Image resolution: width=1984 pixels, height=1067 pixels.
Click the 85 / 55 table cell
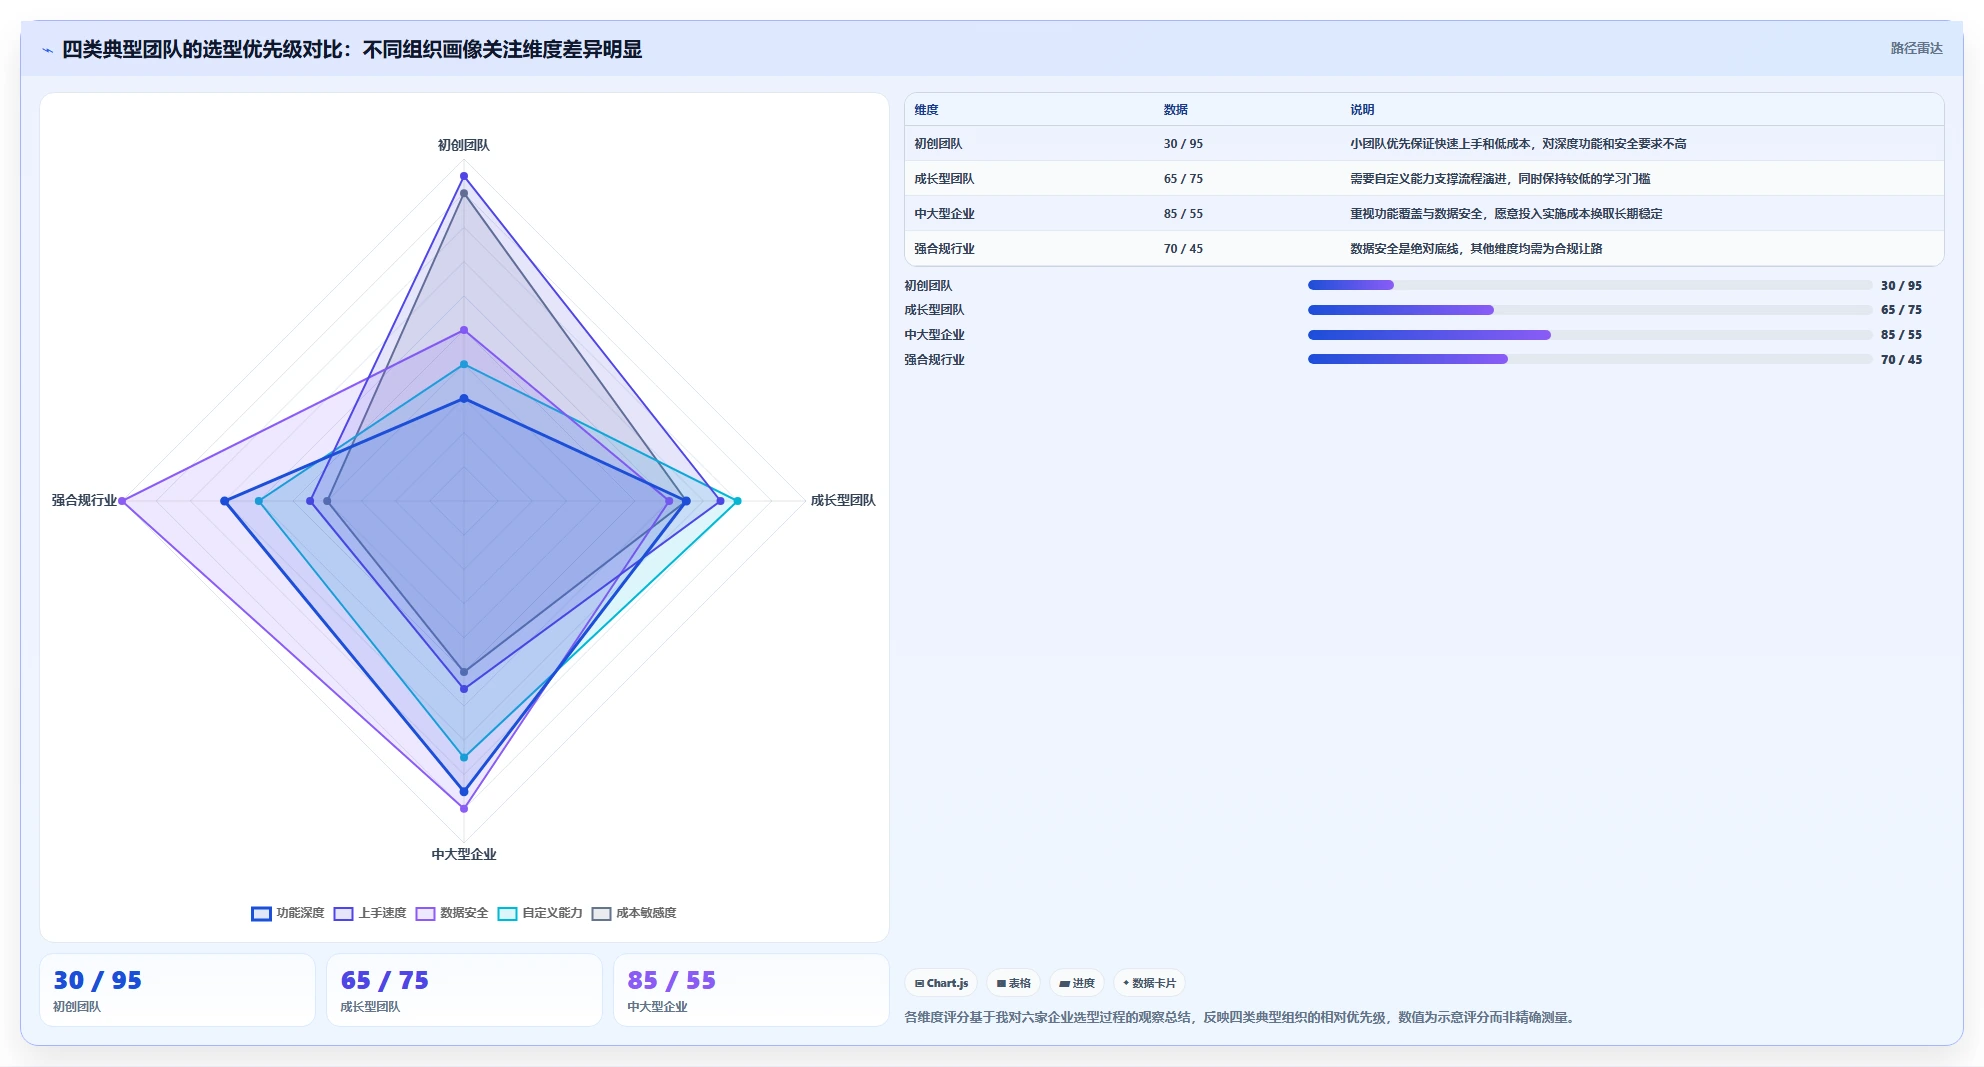[x=1183, y=214]
